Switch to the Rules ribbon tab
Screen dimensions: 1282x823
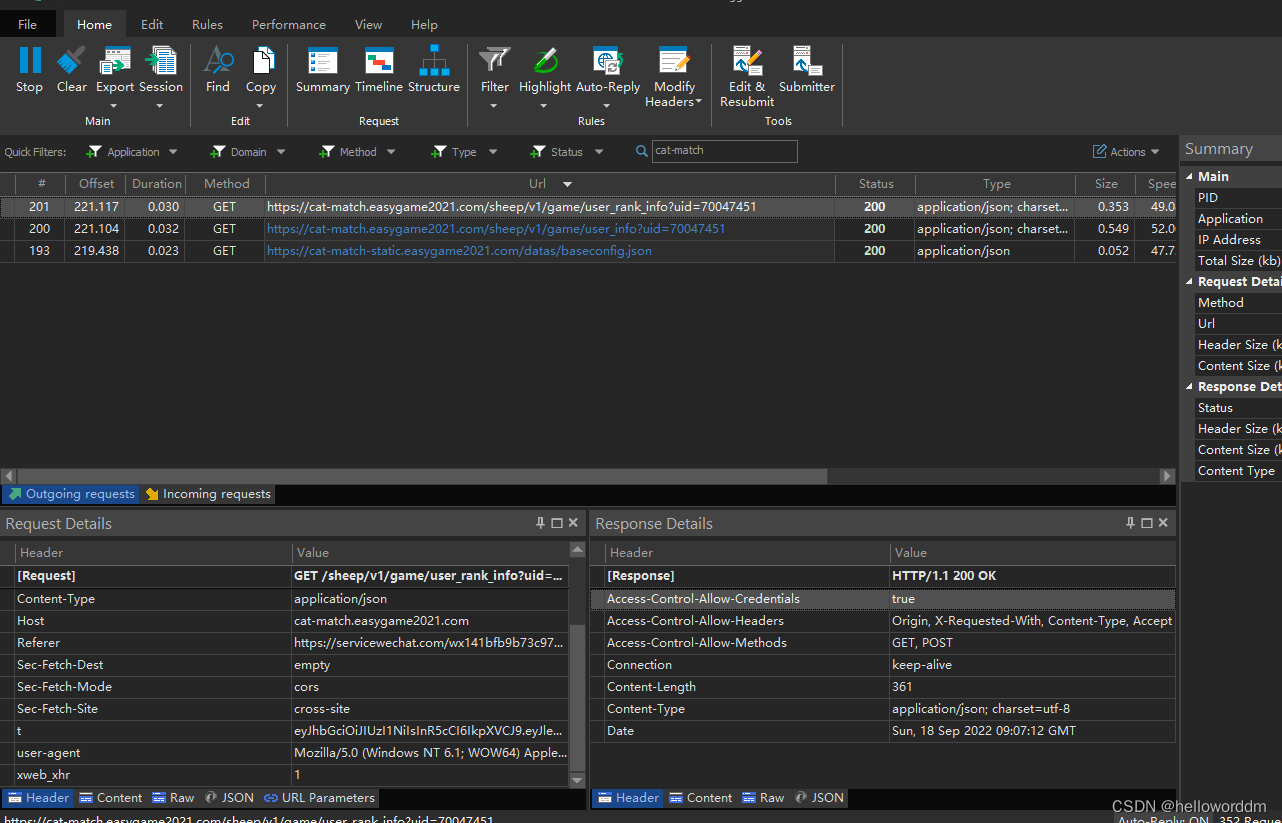tap(207, 24)
